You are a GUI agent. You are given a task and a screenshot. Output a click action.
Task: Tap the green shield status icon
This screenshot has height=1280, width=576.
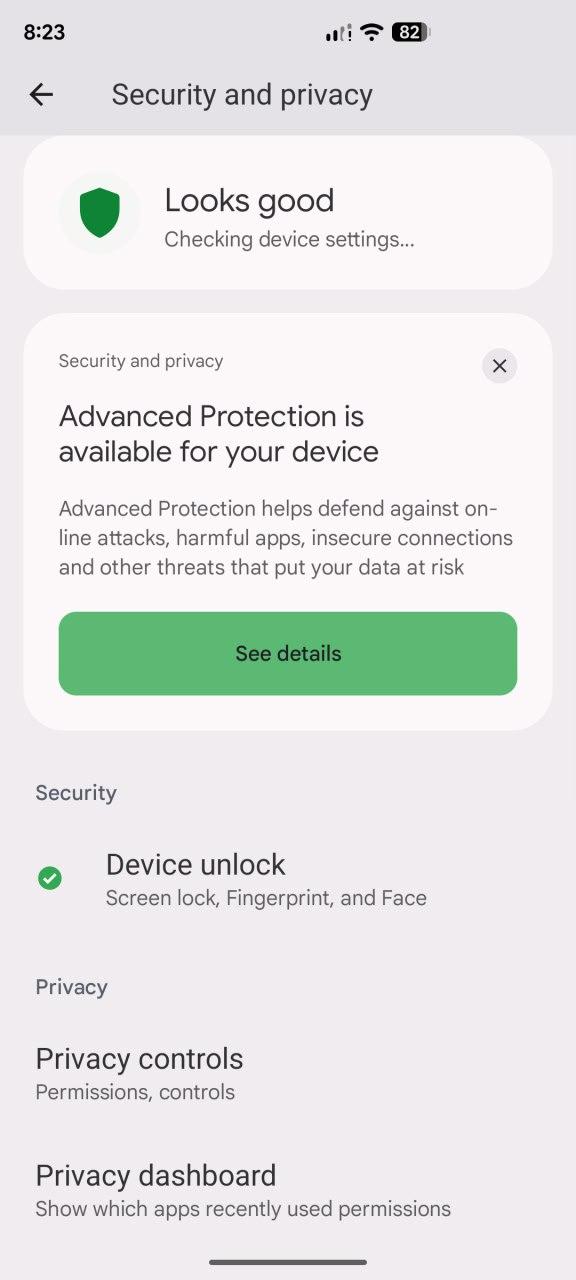pos(99,213)
